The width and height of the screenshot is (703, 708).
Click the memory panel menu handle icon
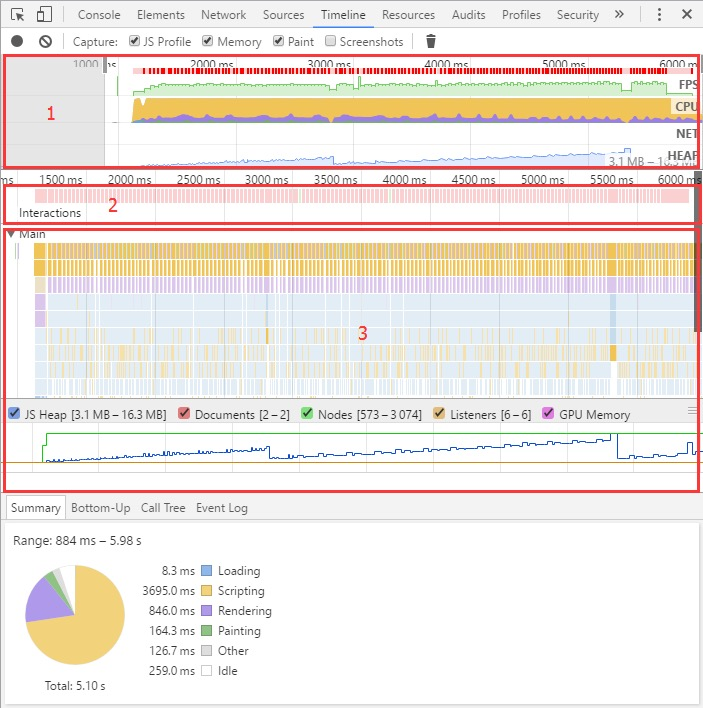[692, 410]
